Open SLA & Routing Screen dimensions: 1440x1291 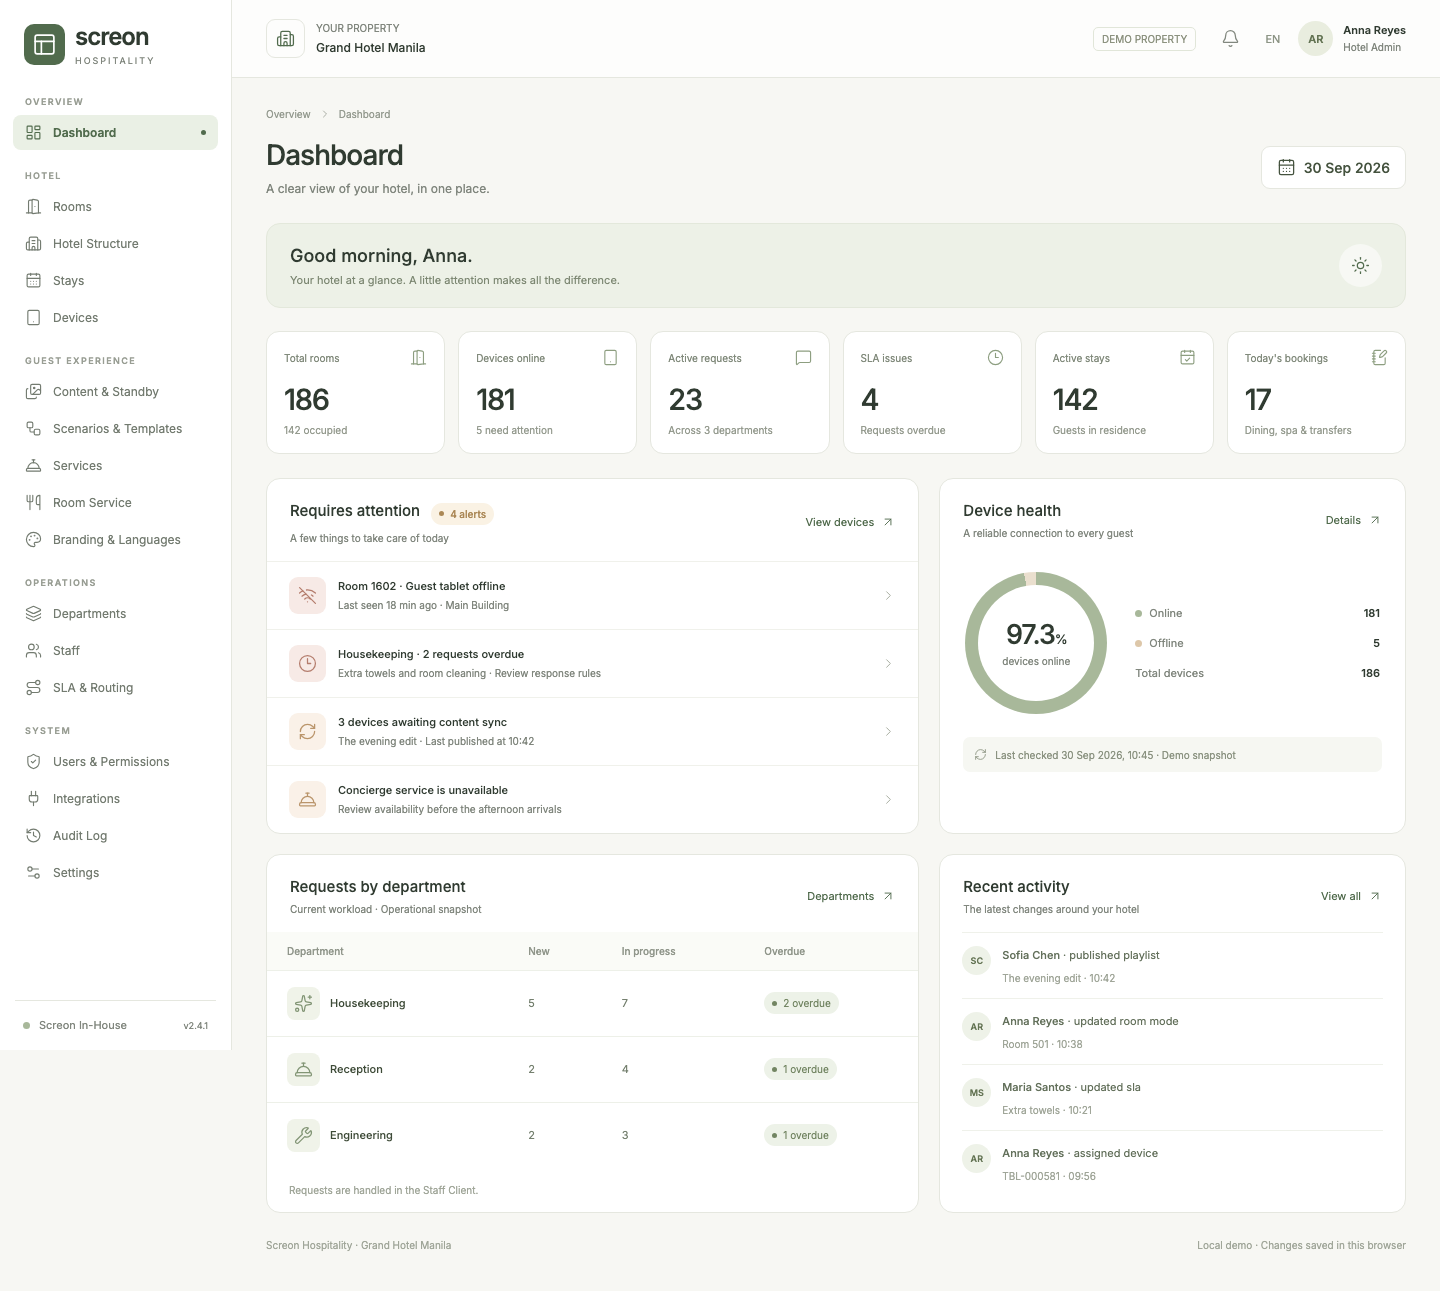(x=115, y=688)
